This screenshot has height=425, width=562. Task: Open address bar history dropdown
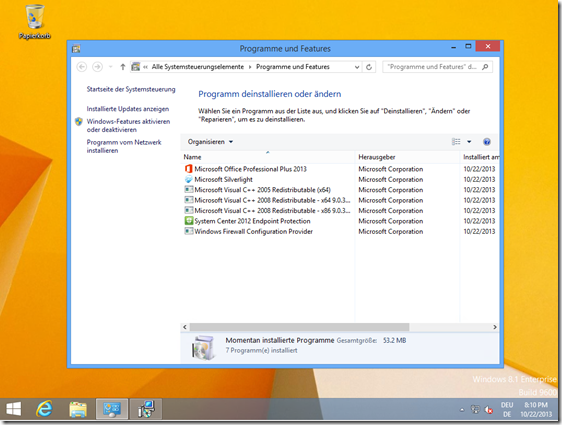(x=357, y=67)
